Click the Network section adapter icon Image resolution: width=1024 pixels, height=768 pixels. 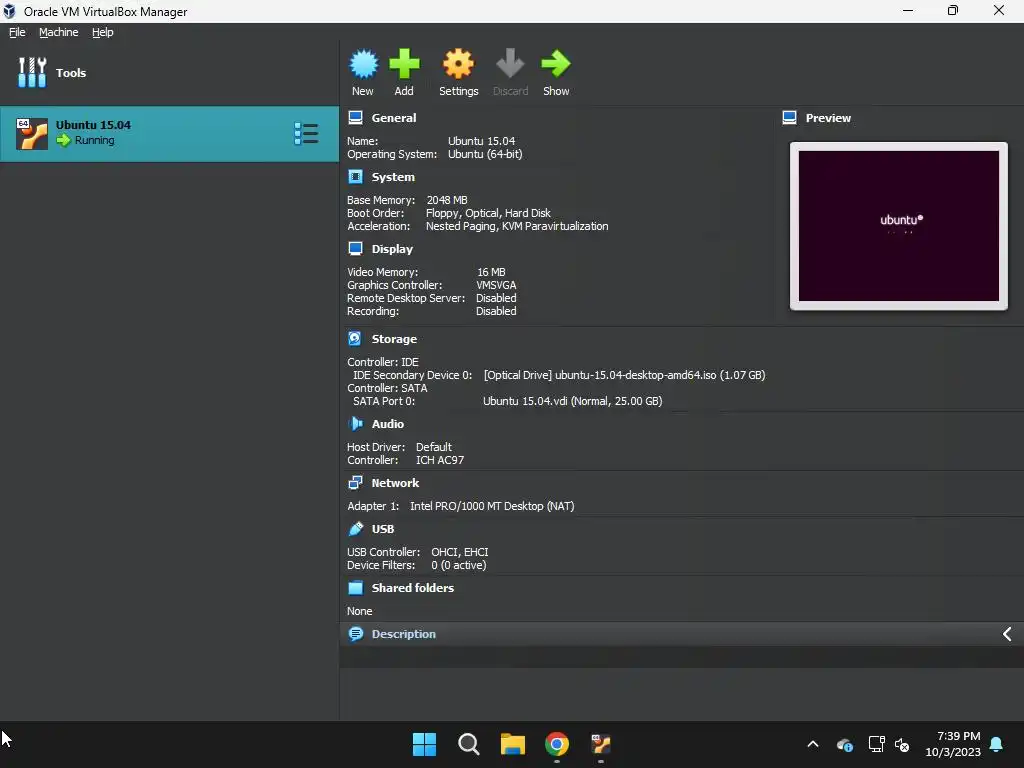pos(355,483)
